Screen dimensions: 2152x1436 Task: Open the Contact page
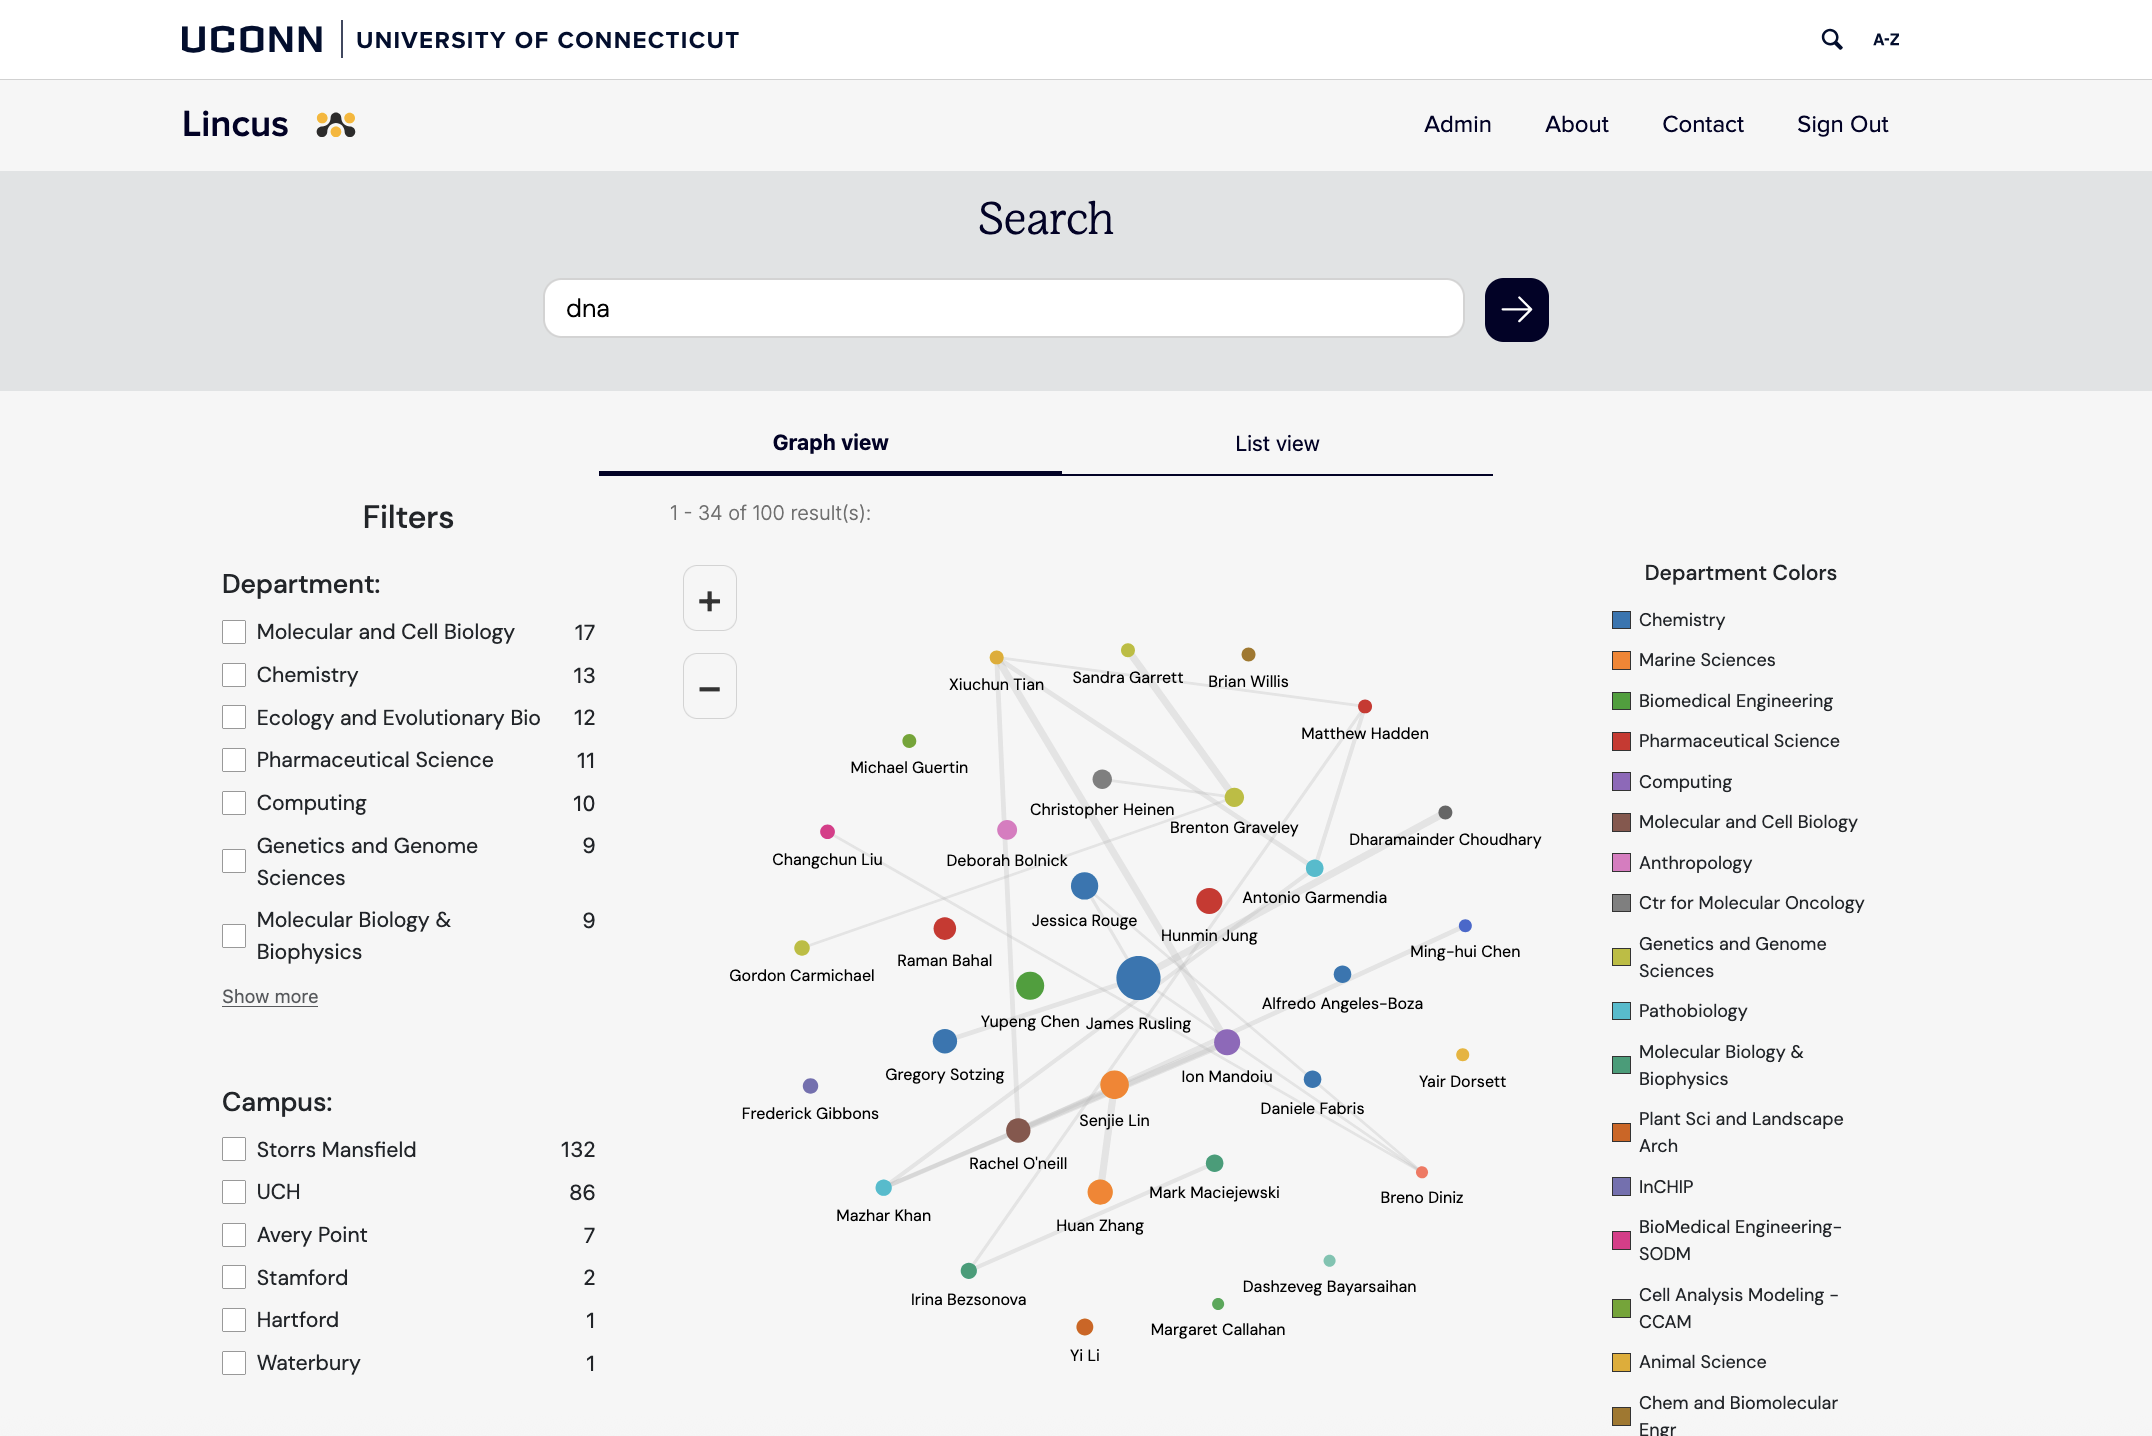pos(1702,124)
